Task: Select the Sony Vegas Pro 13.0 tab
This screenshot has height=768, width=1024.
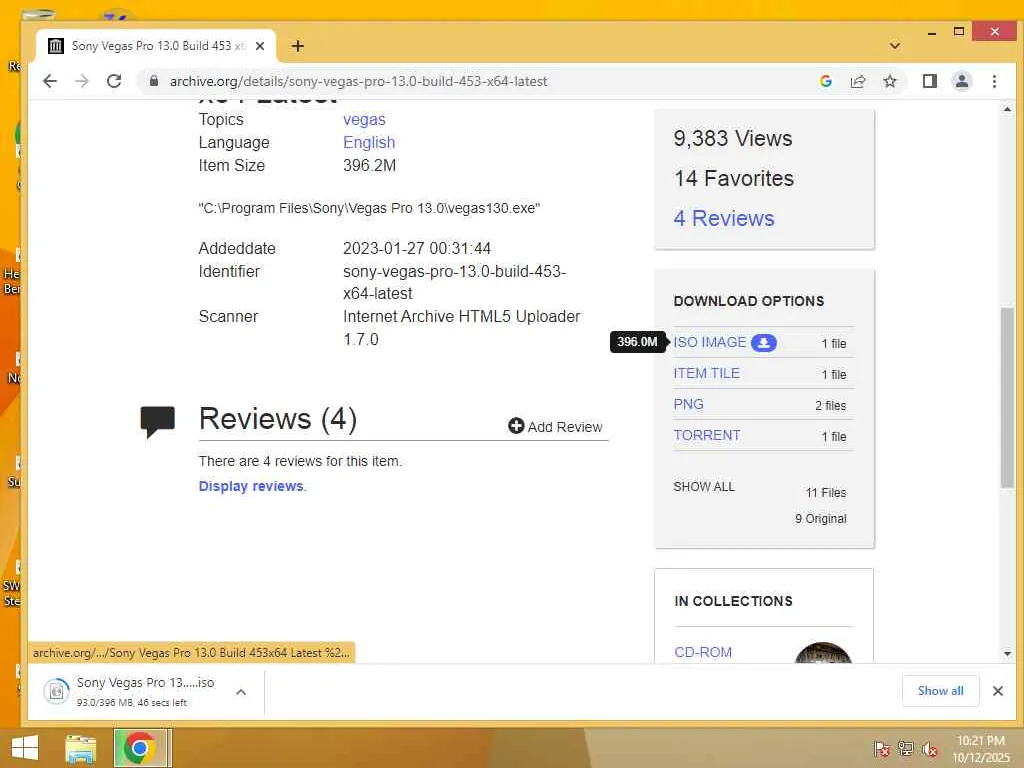Action: coord(157,46)
